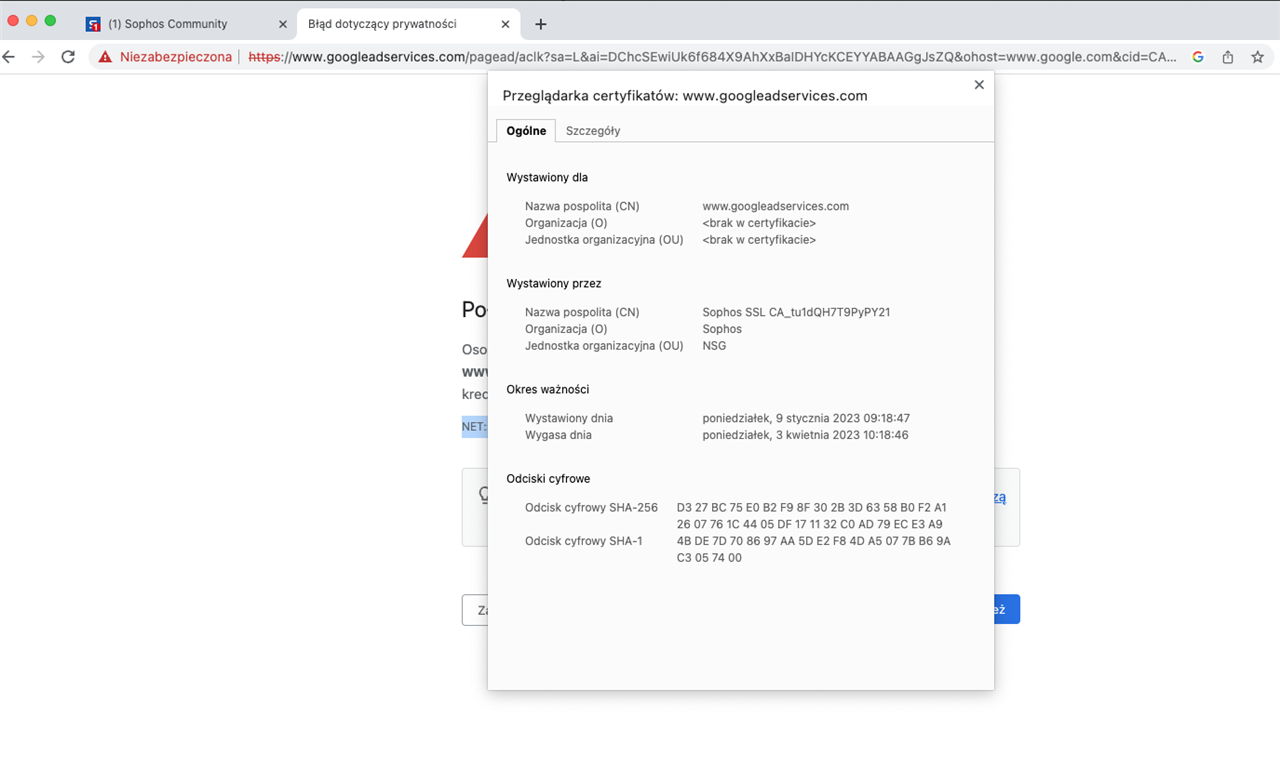Switch to the Szczegóły tab

(593, 130)
